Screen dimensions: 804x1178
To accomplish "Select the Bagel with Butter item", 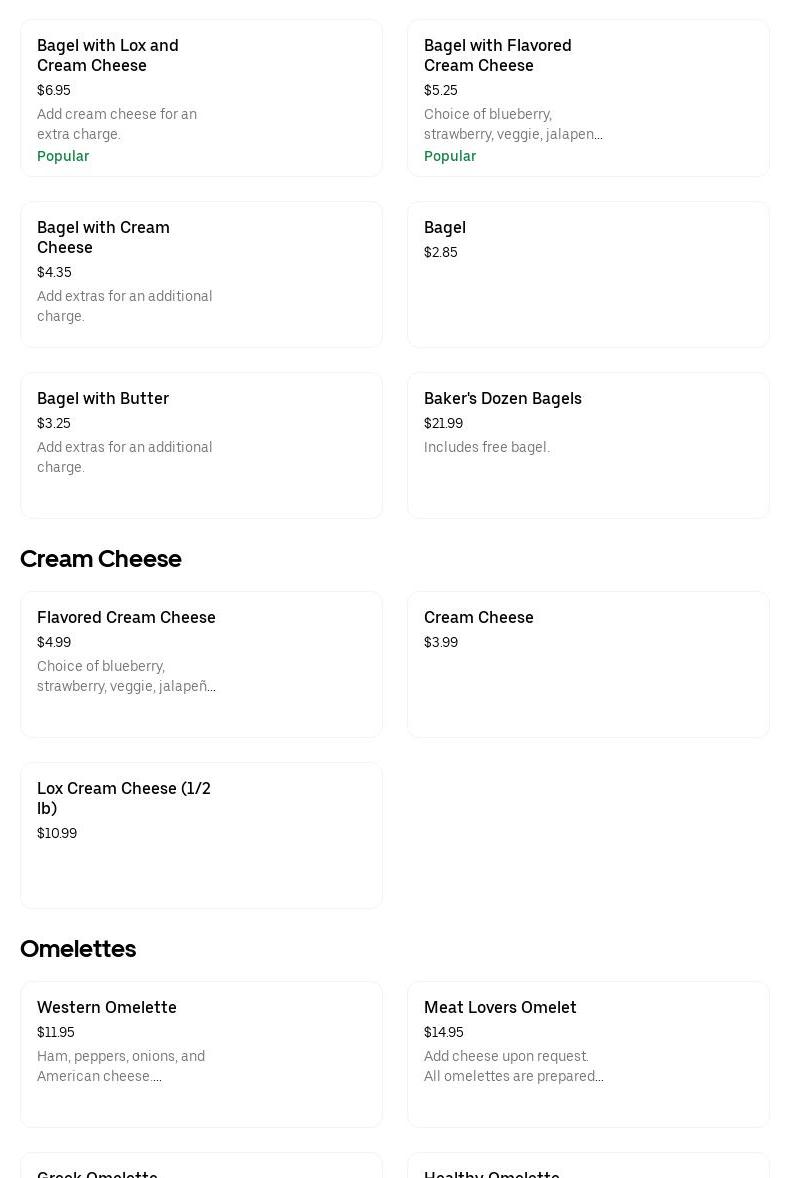I will 201,445.
